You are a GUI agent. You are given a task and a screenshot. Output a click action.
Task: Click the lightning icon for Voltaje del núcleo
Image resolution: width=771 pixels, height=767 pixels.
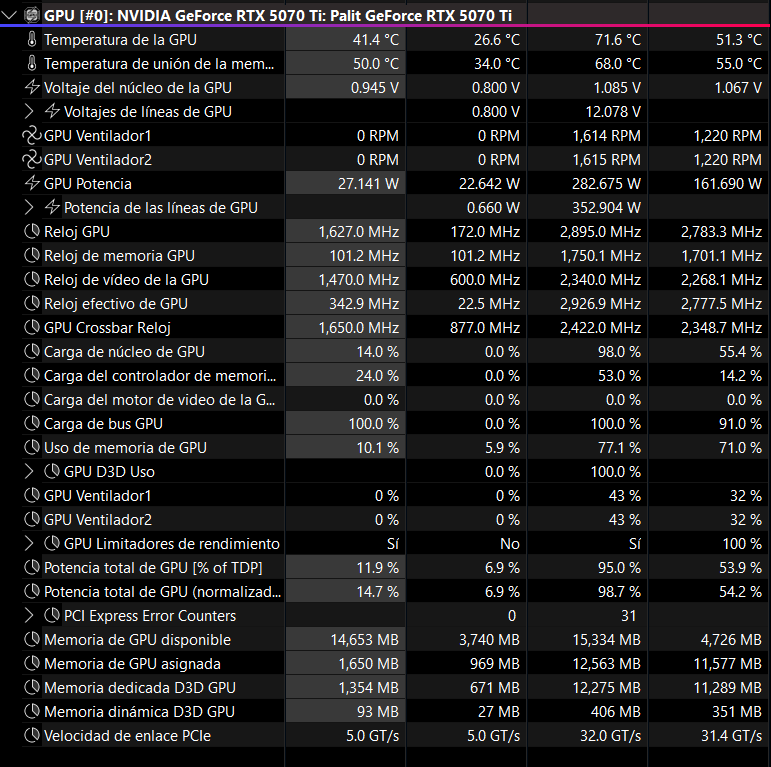(32, 88)
